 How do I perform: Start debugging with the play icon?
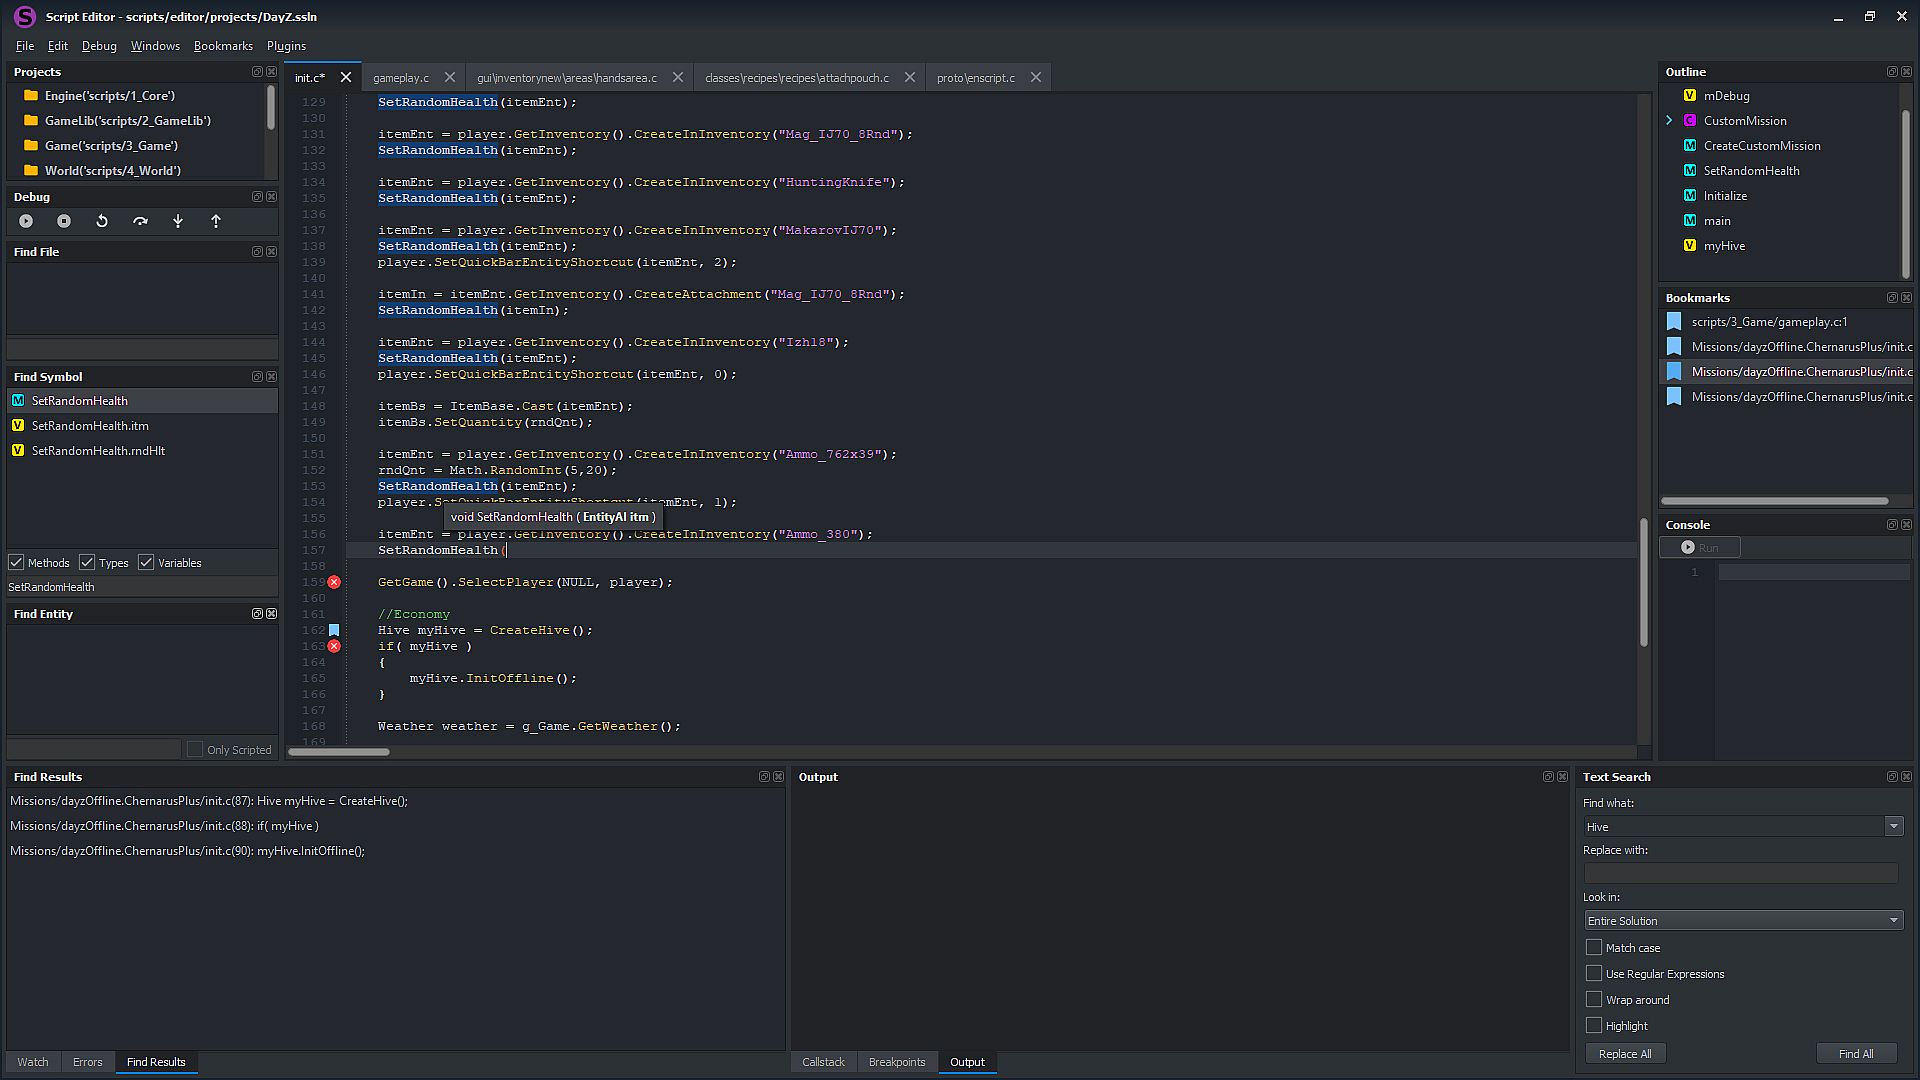pos(26,221)
